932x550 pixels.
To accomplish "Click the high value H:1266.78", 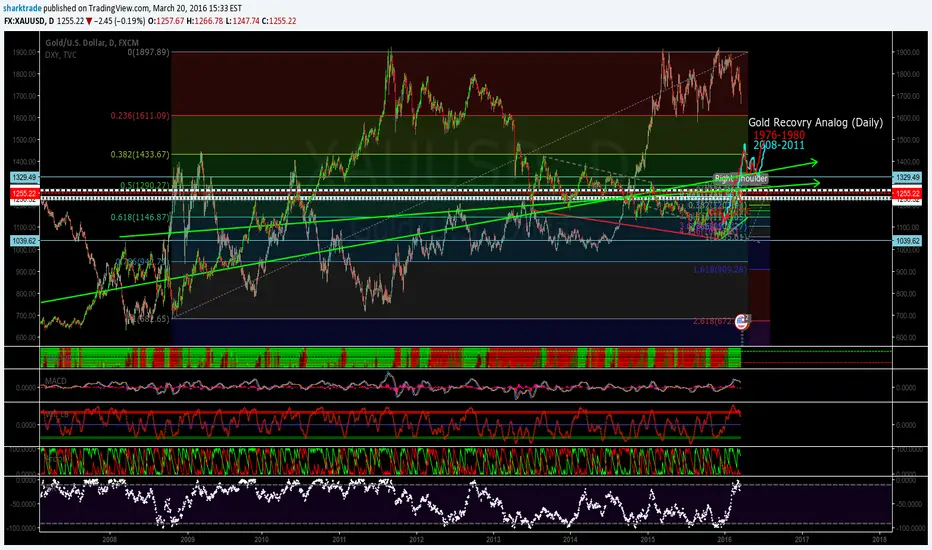I will pos(204,21).
